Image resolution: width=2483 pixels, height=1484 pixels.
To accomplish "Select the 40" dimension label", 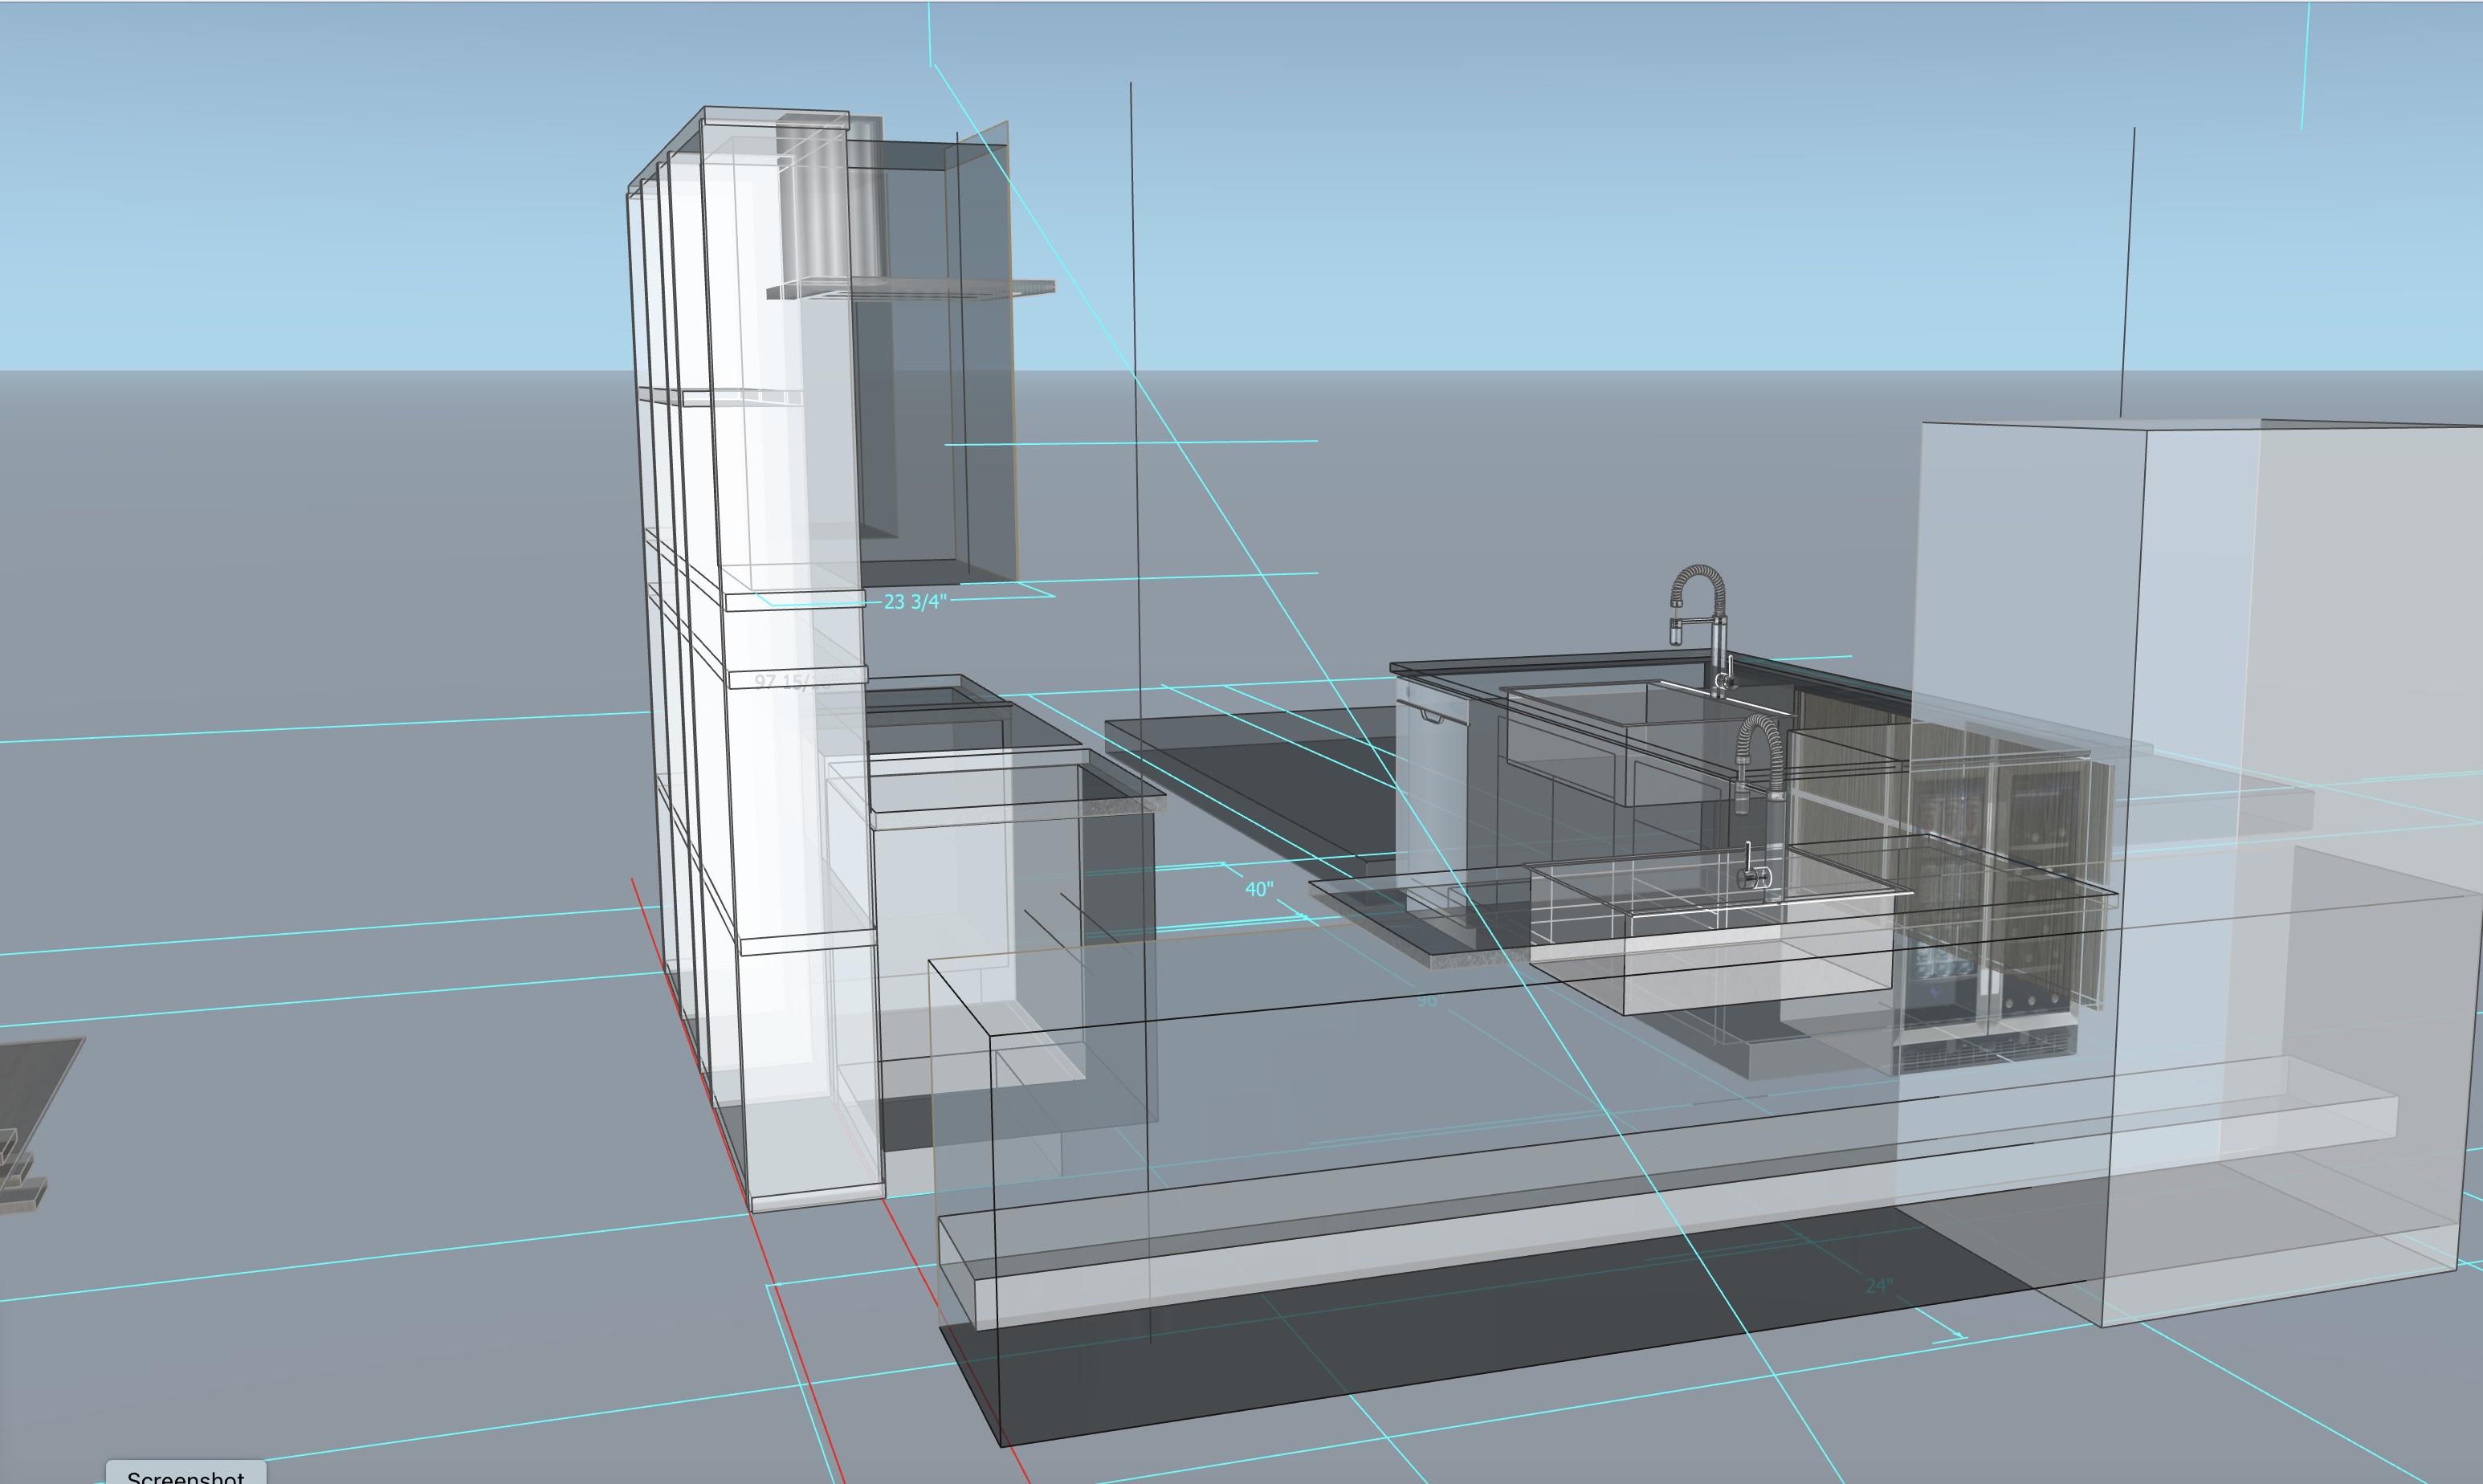I will click(1259, 889).
